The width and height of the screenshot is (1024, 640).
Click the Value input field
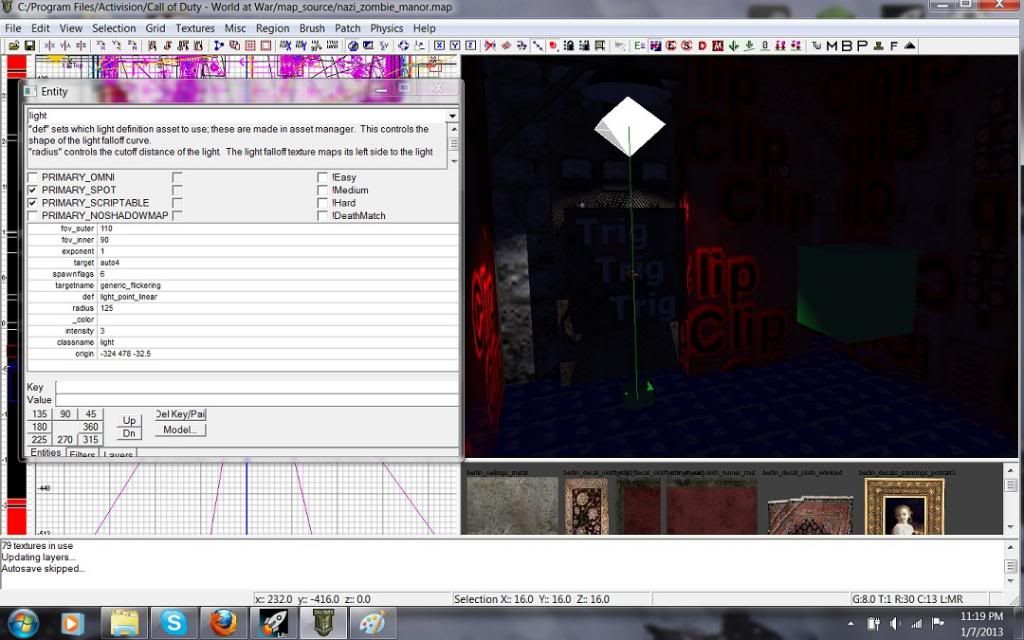pyautogui.click(x=257, y=400)
